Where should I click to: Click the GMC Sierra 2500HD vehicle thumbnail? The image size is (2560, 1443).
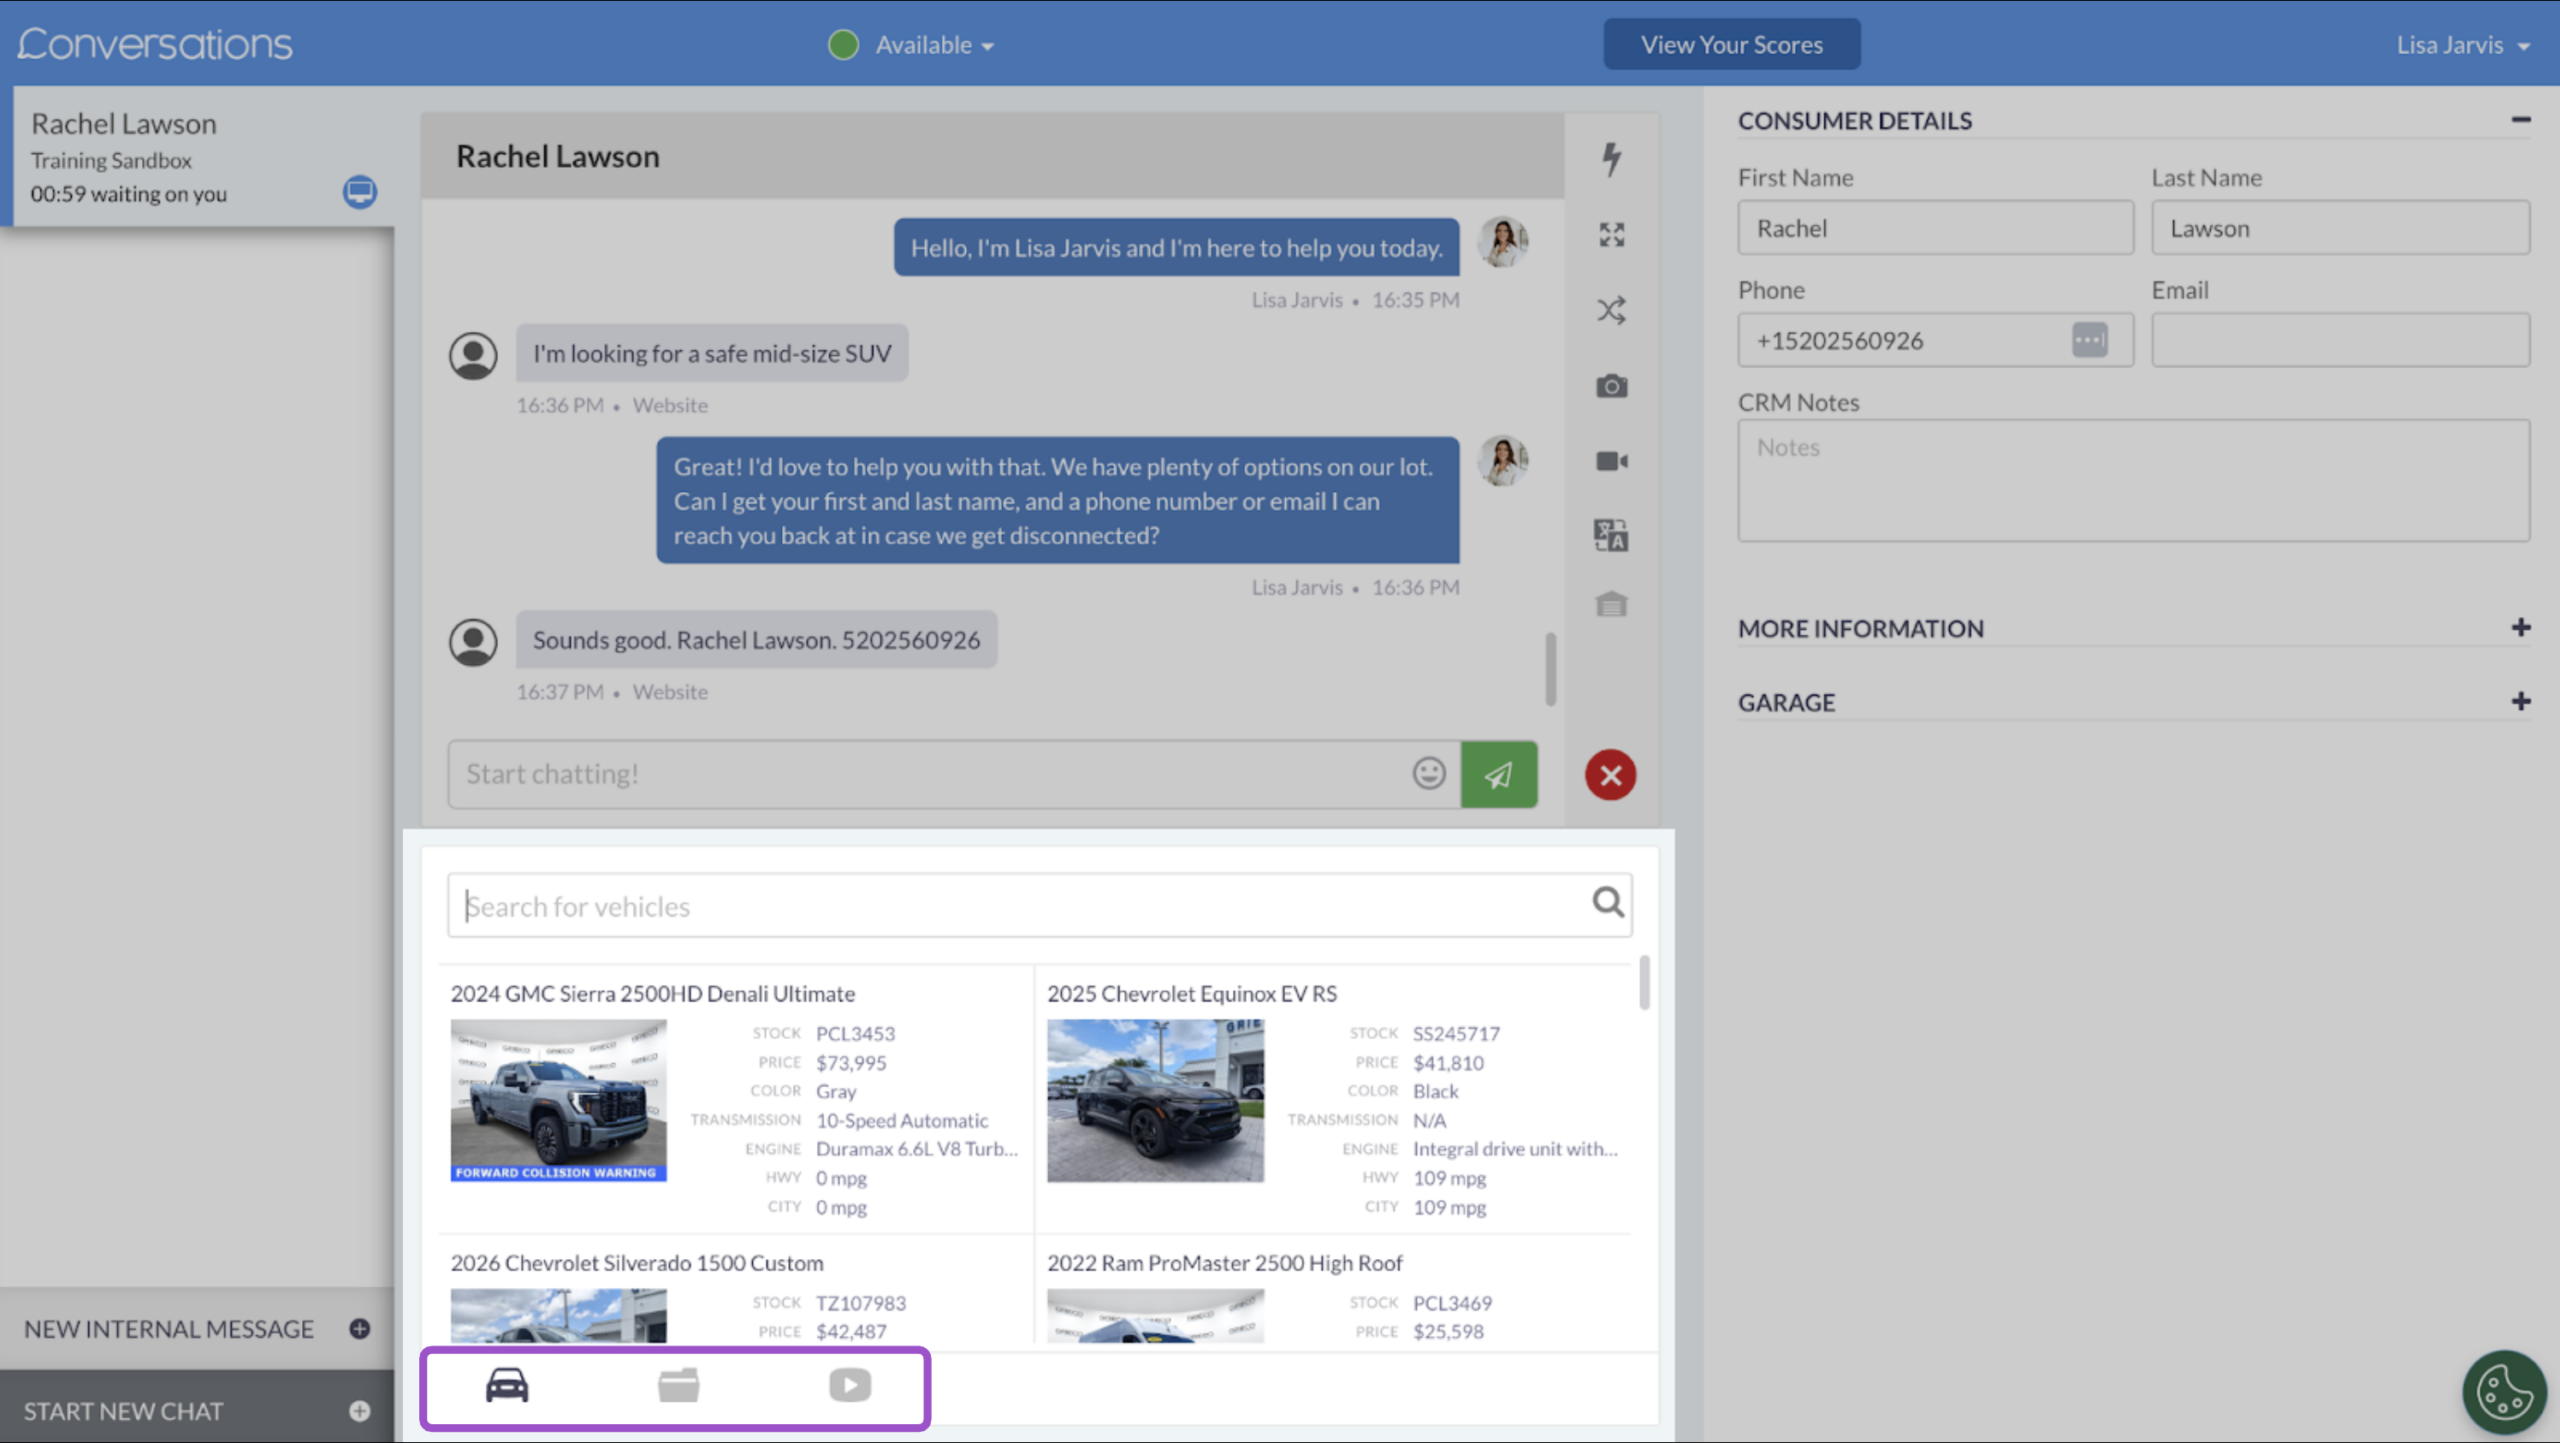pos(558,1100)
